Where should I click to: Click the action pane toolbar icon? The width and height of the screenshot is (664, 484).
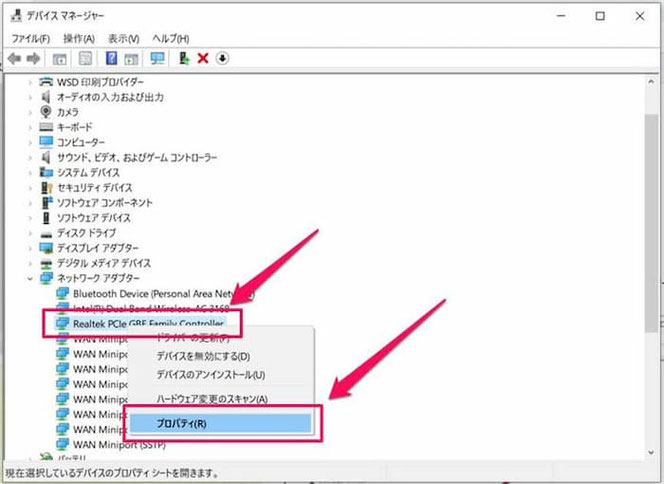131,59
